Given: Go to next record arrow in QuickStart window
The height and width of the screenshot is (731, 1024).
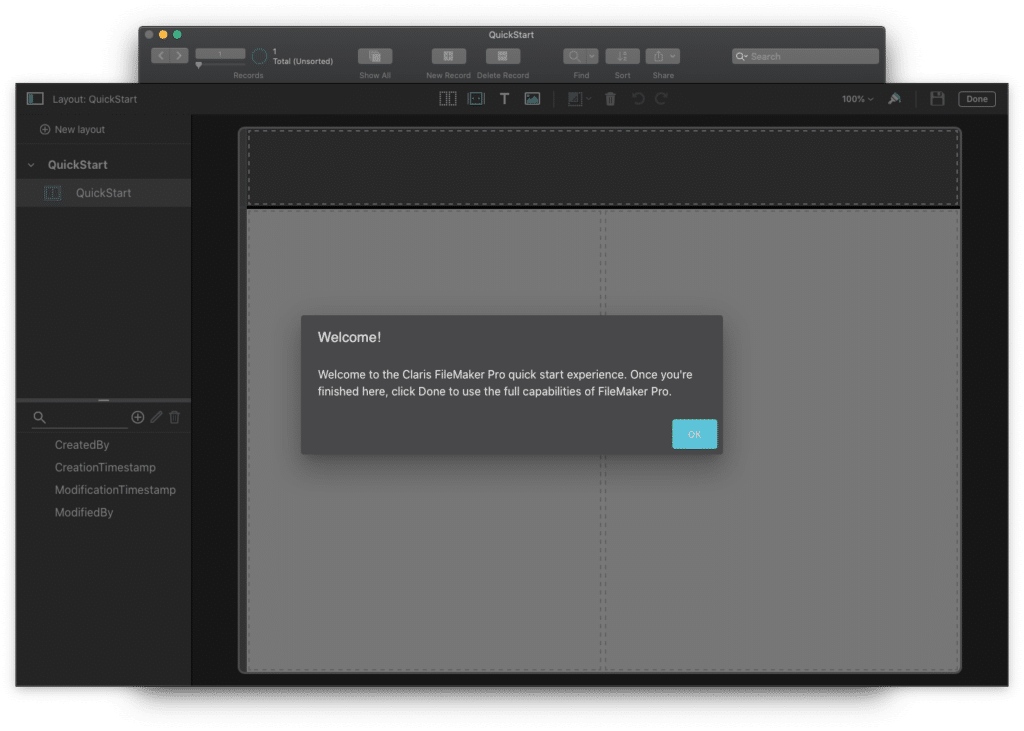Looking at the screenshot, I should (179, 56).
